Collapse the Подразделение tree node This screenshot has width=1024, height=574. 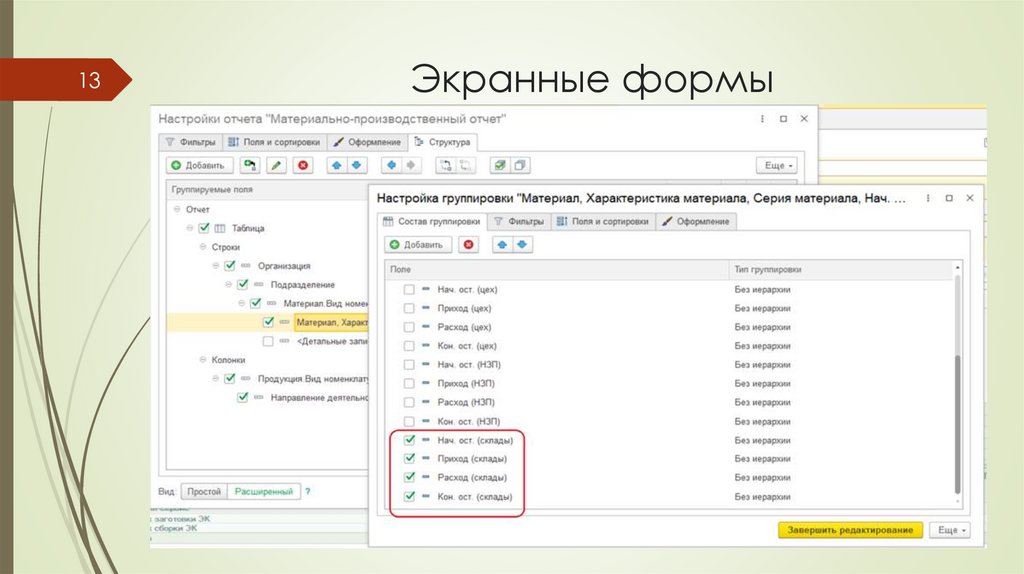tap(229, 285)
